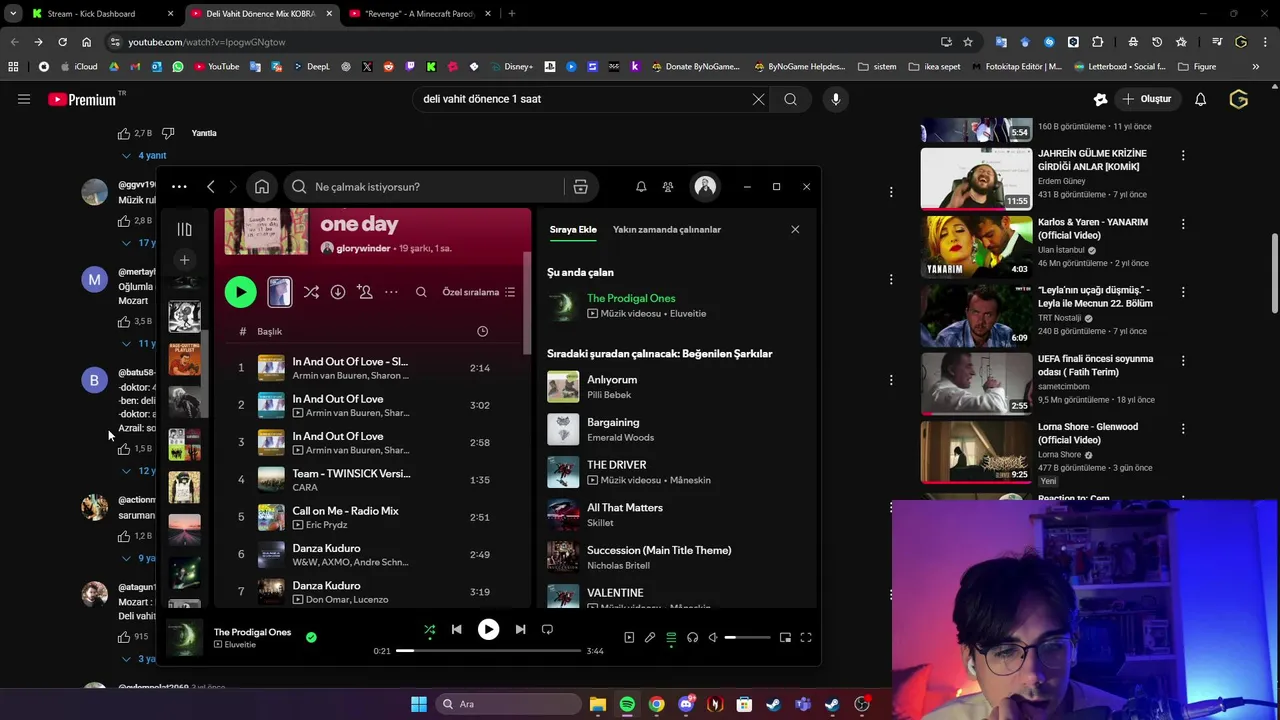Open YouTube hamburger guide menu
1280x720 pixels.
(24, 99)
